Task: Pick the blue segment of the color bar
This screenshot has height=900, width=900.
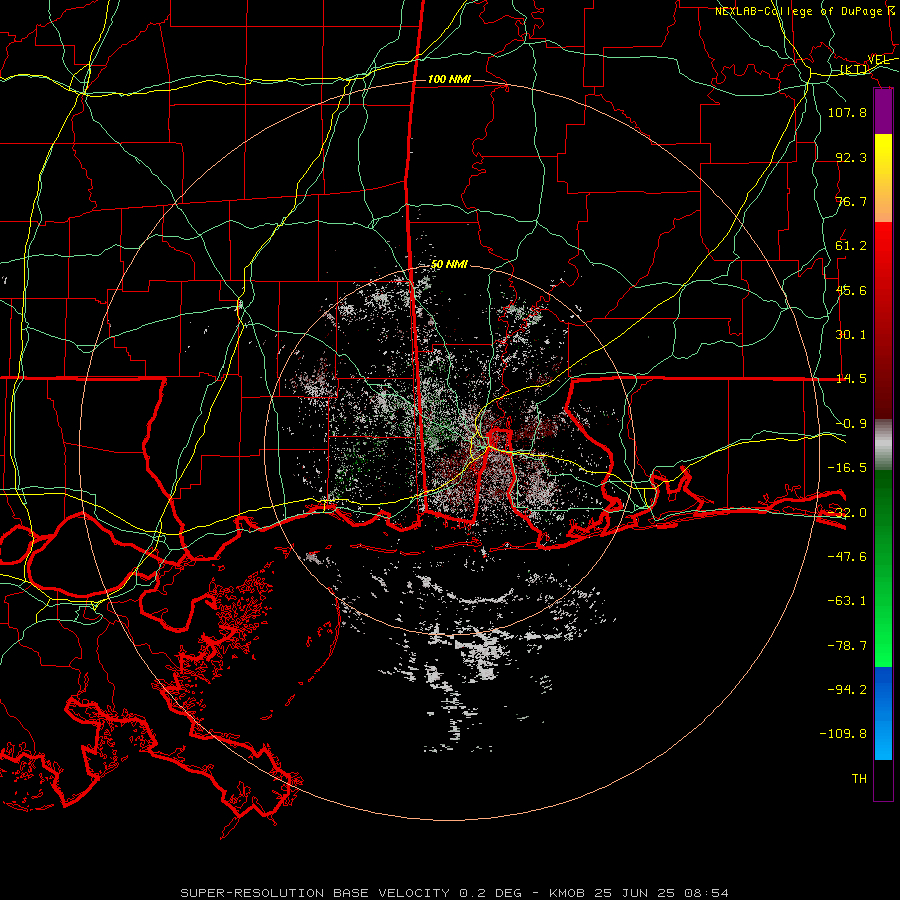Action: 883,713
